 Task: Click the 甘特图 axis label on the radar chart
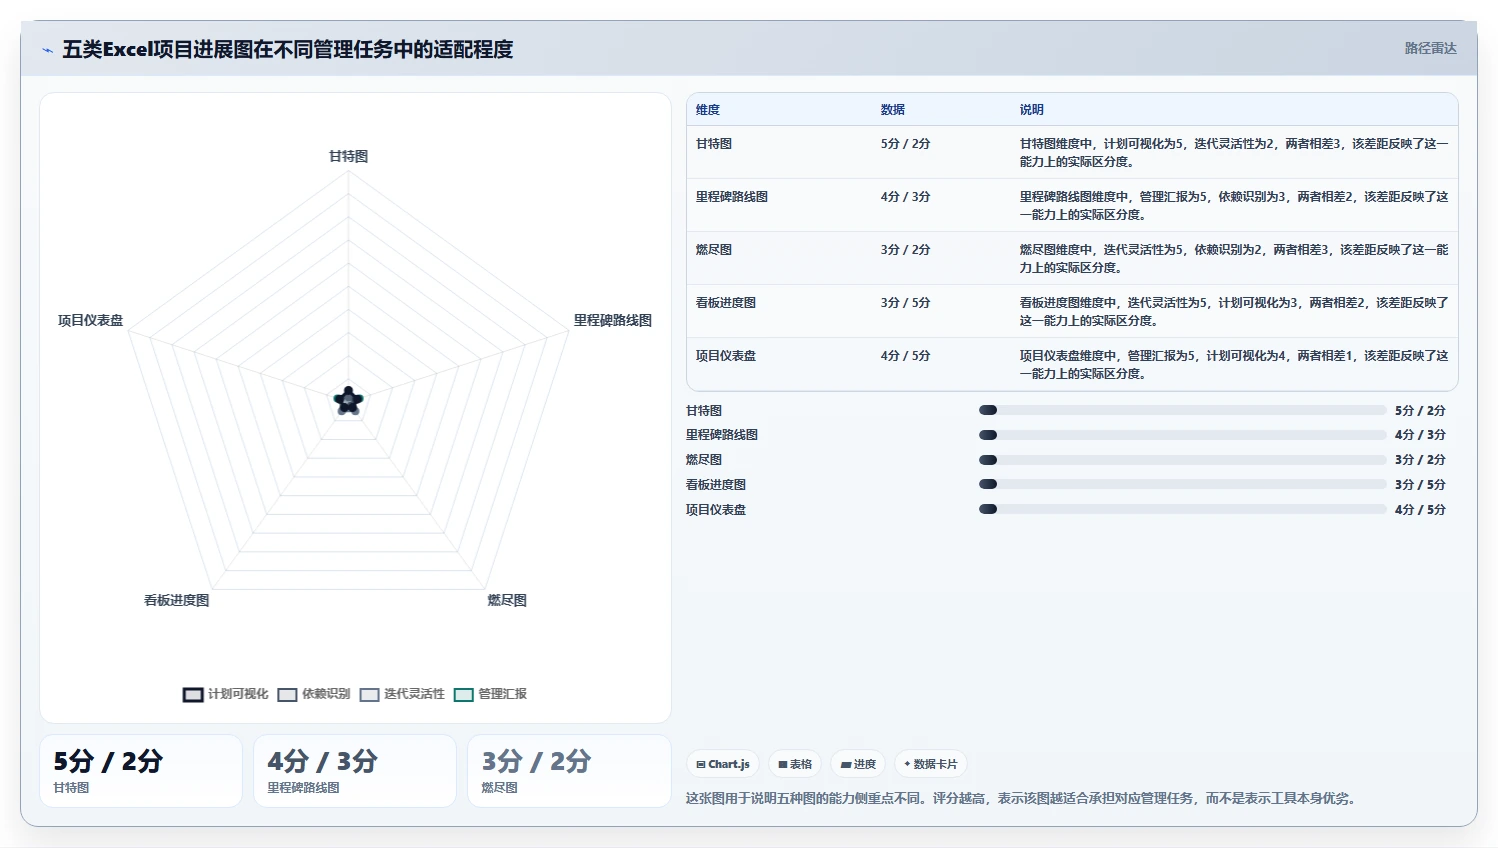pos(349,156)
